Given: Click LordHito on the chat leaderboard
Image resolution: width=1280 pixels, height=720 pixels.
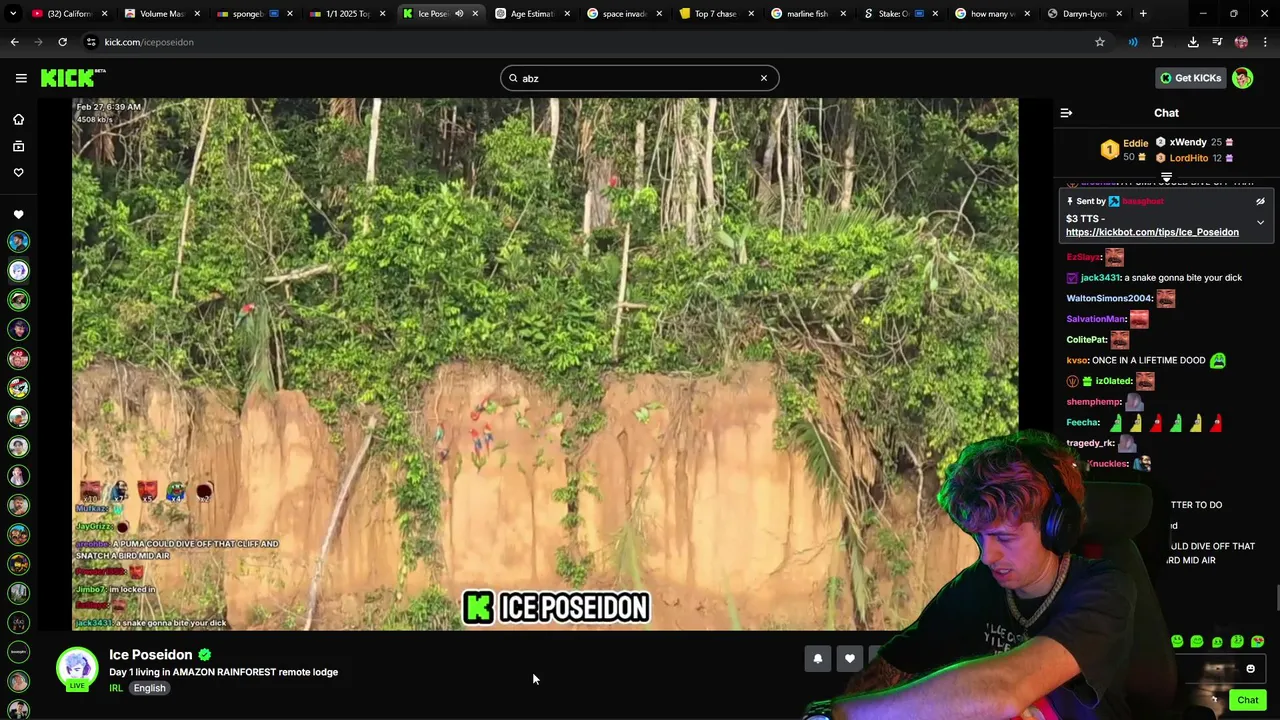Looking at the screenshot, I should click(x=1189, y=158).
